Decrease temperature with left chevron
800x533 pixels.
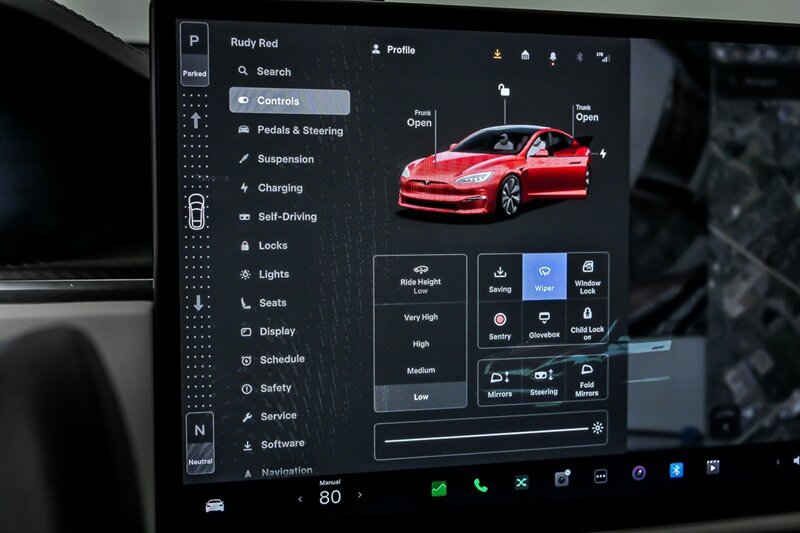point(300,499)
